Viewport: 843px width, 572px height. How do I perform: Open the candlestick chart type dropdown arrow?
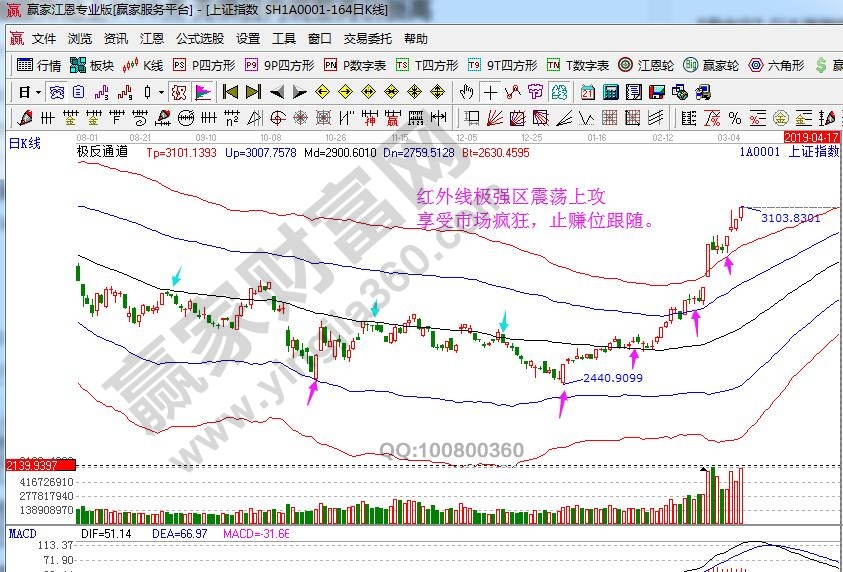(162, 92)
